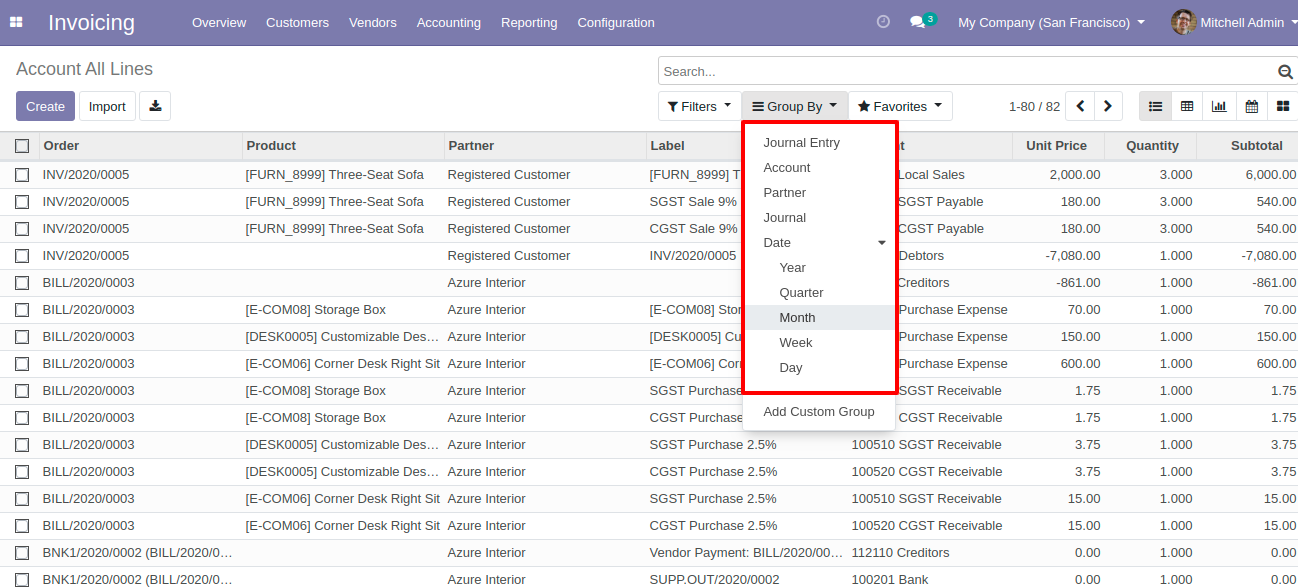
Task: Switch to list view
Action: click(x=1155, y=106)
